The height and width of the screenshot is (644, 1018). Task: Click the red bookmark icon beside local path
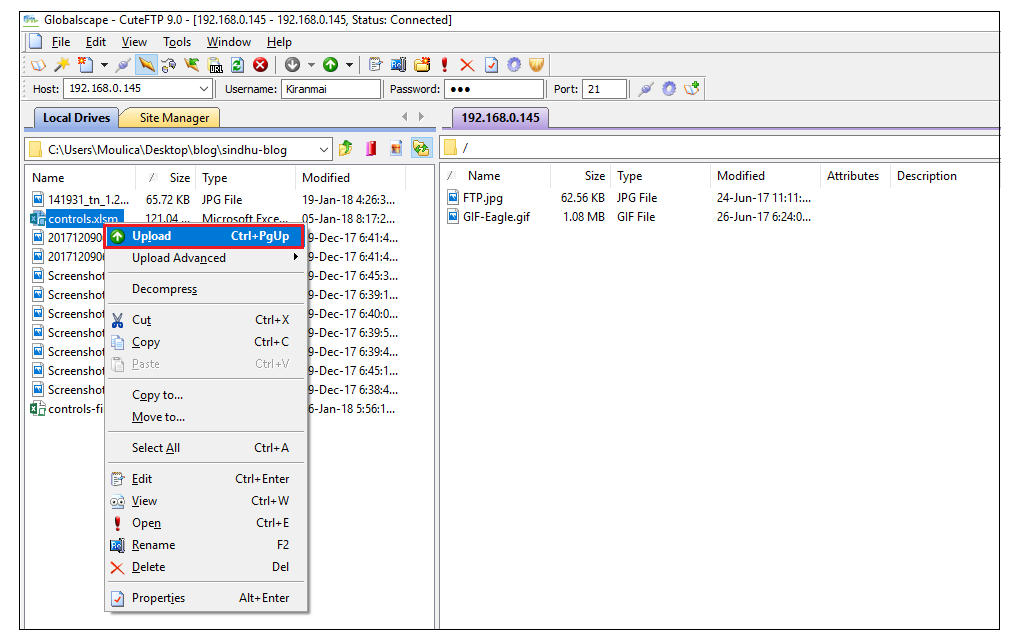point(371,149)
